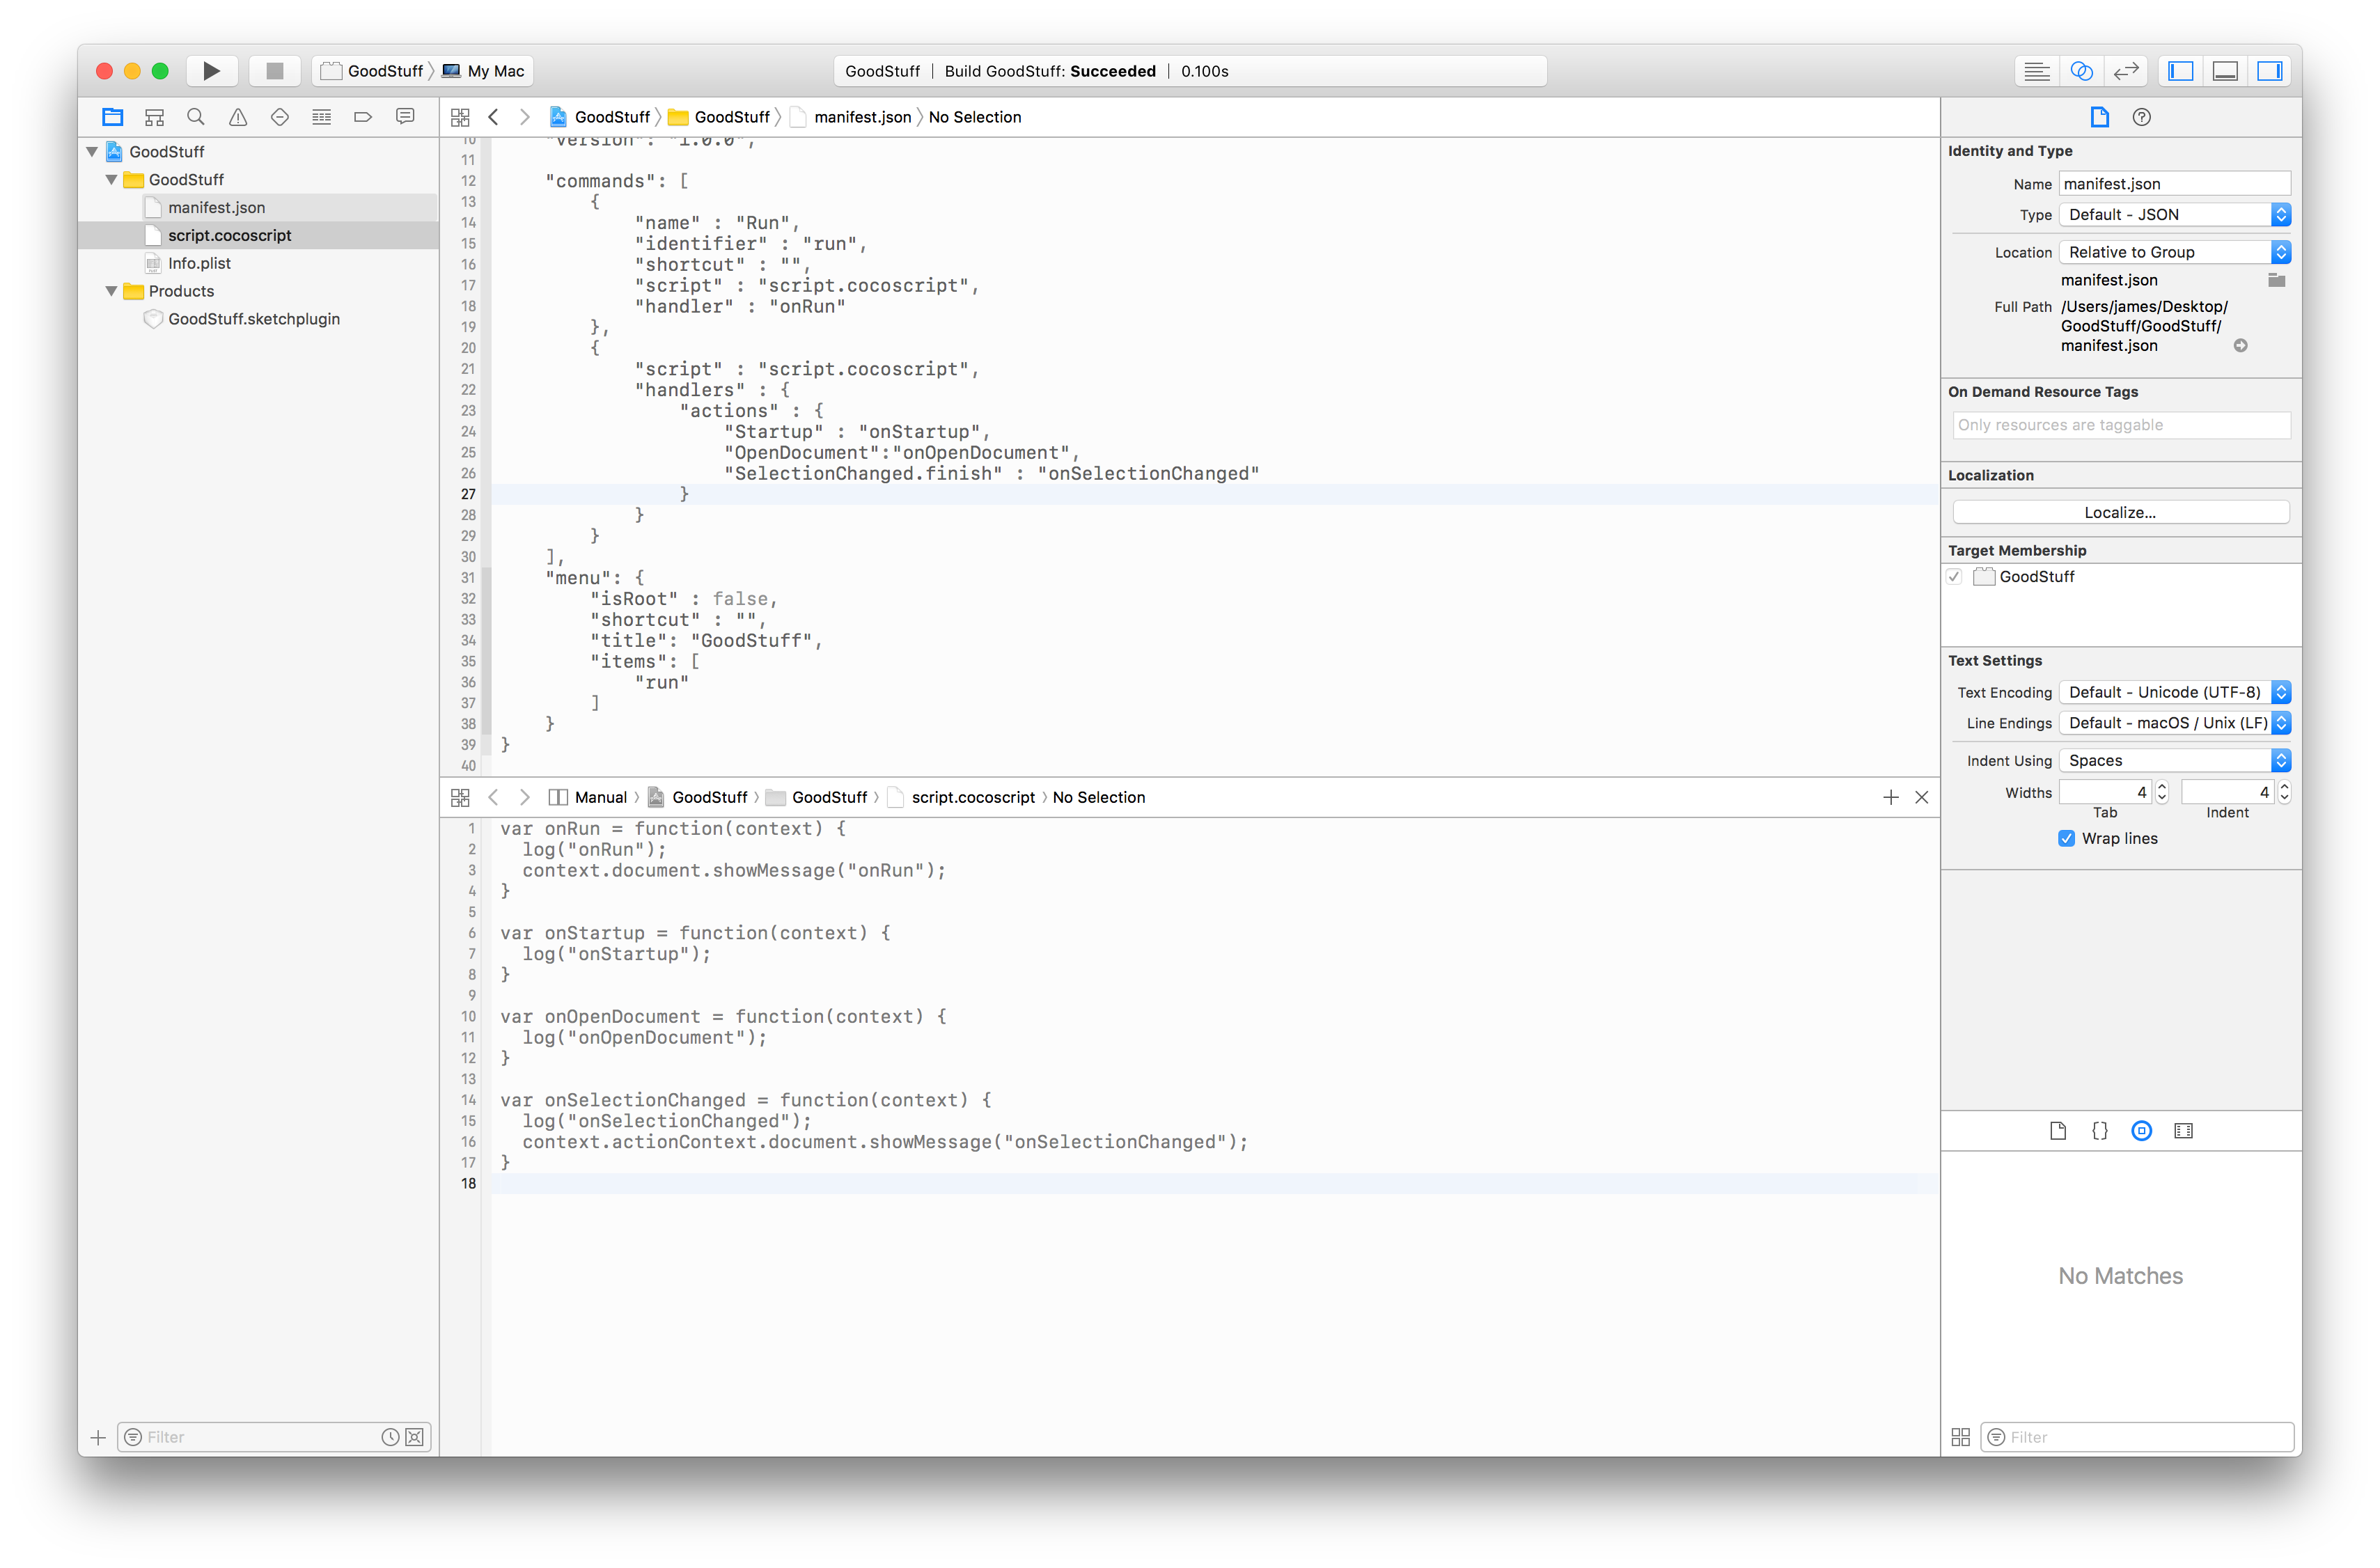Click the localize button in Identity panel
This screenshot has width=2380, height=1568.
point(2121,511)
